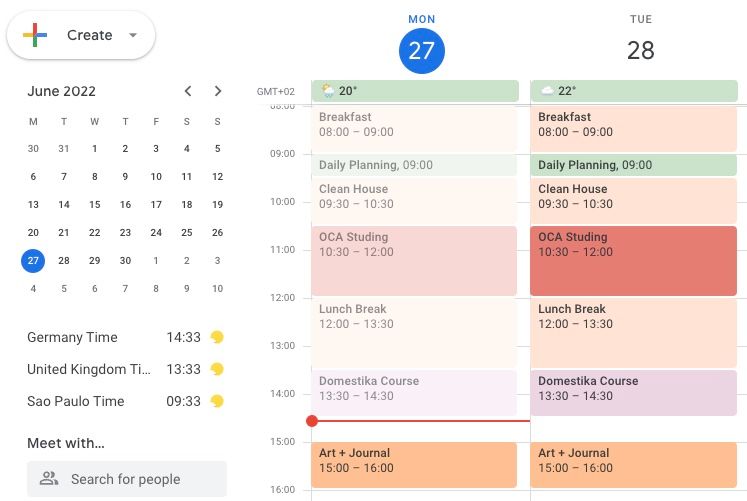
Task: Type in the Search for people field
Action: tap(140, 479)
